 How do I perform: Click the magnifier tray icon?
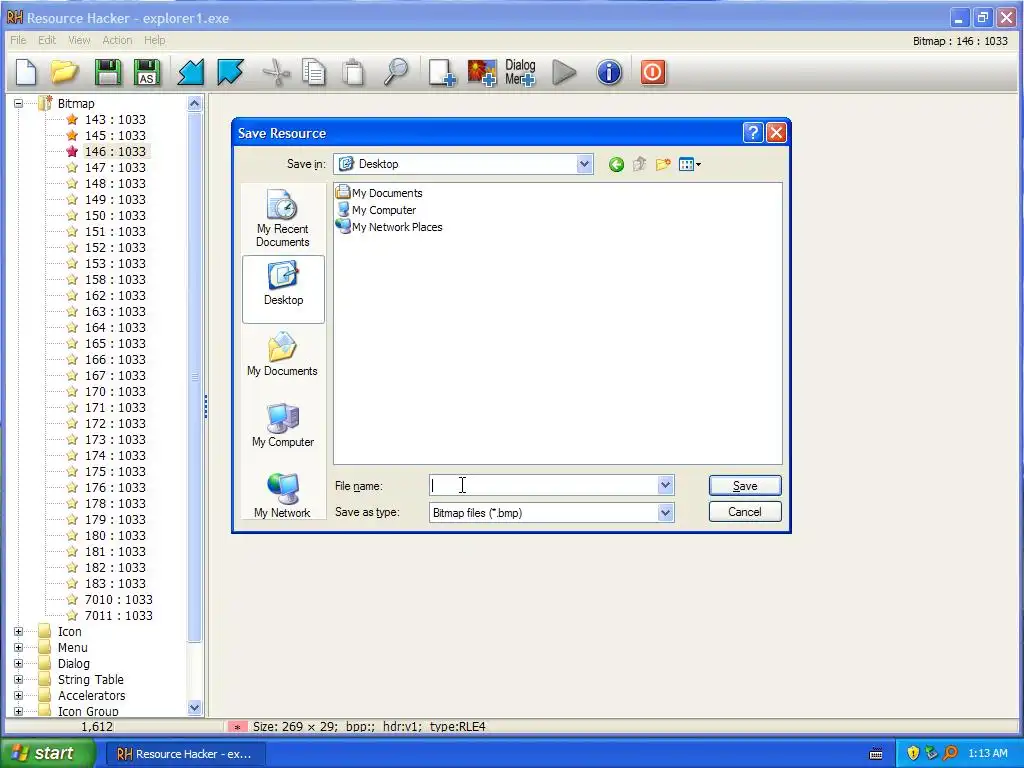click(951, 754)
